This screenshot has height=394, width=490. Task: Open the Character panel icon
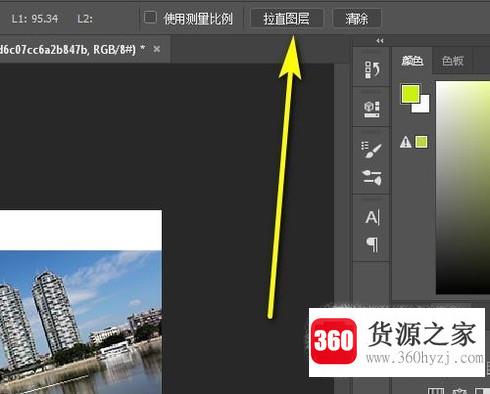tap(372, 218)
